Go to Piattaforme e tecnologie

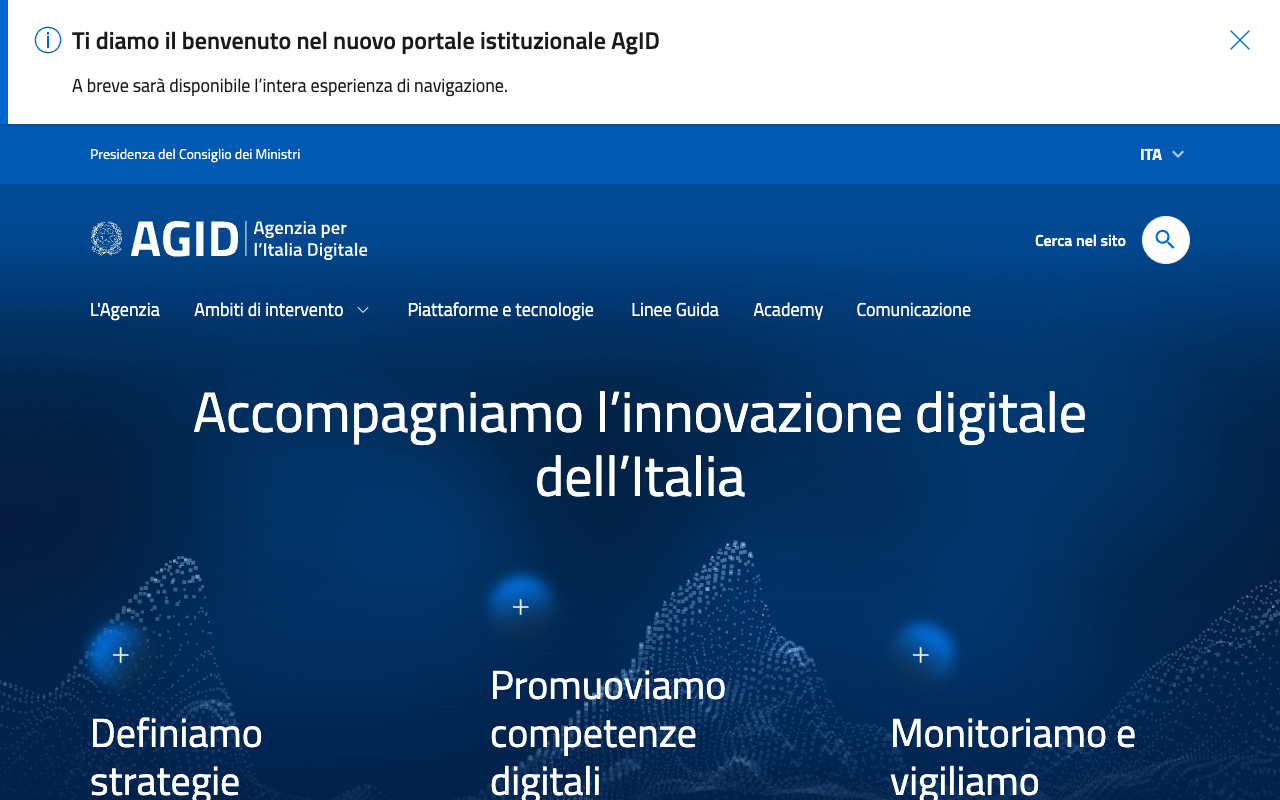[x=501, y=310]
